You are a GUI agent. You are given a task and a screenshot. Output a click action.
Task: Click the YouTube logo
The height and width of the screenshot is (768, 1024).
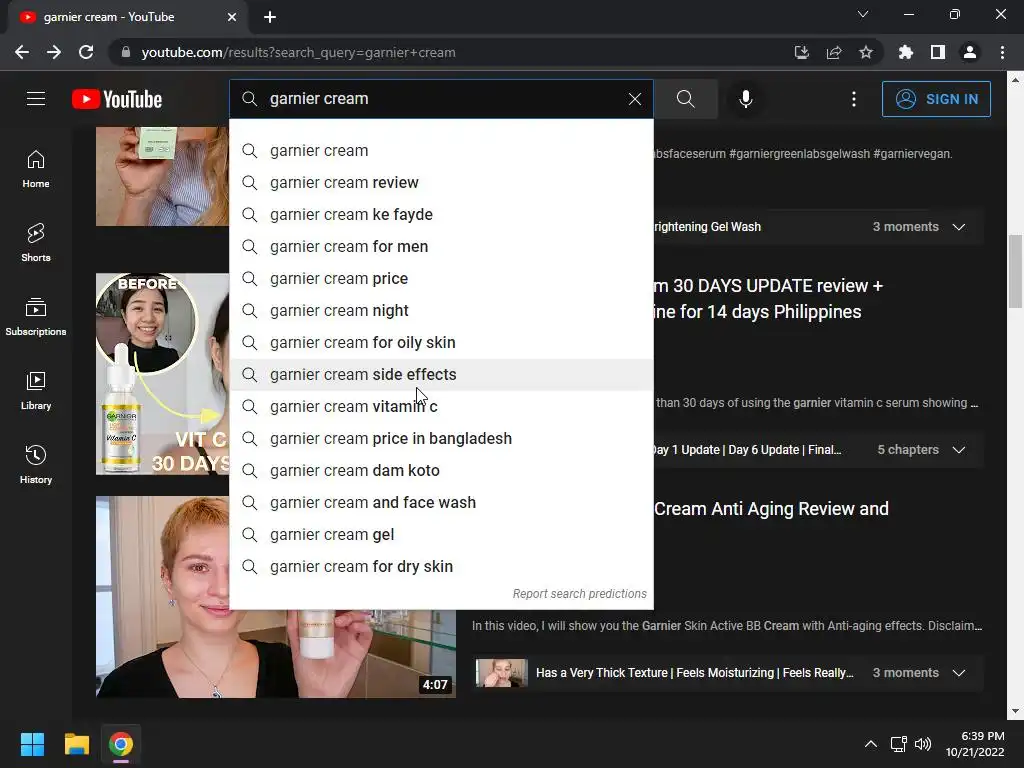[x=117, y=99]
